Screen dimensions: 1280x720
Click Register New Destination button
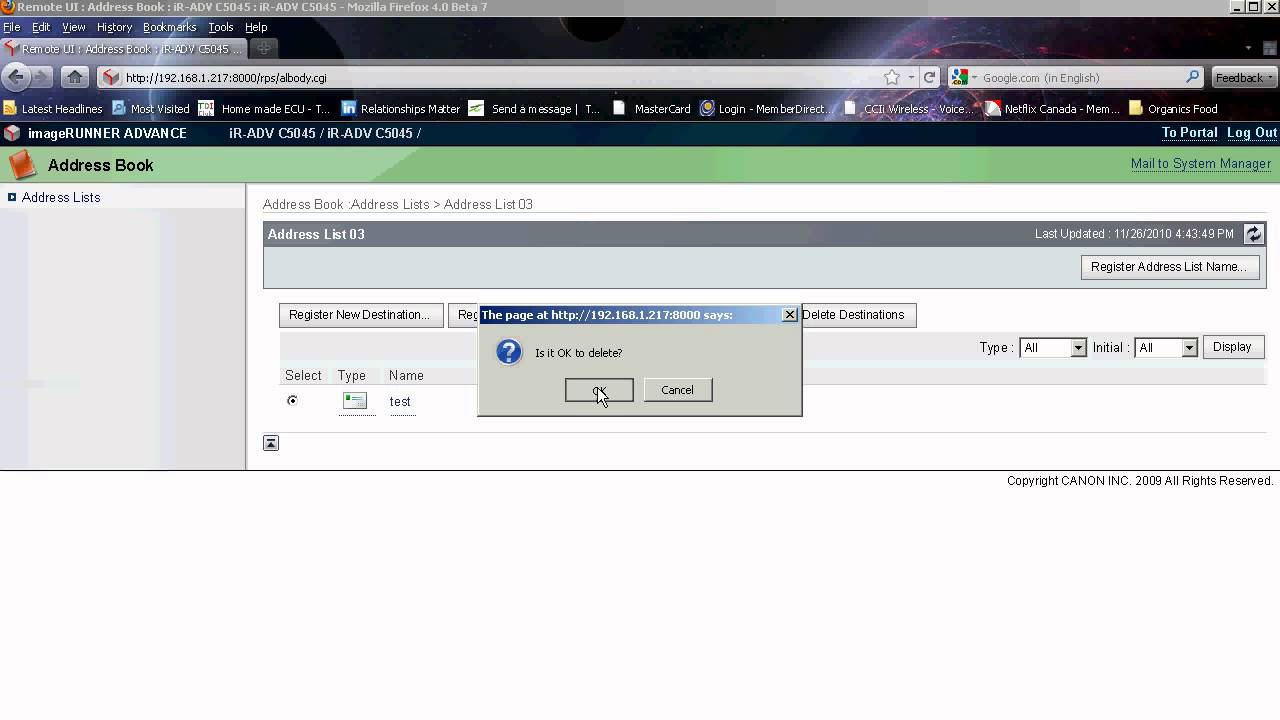coord(359,315)
